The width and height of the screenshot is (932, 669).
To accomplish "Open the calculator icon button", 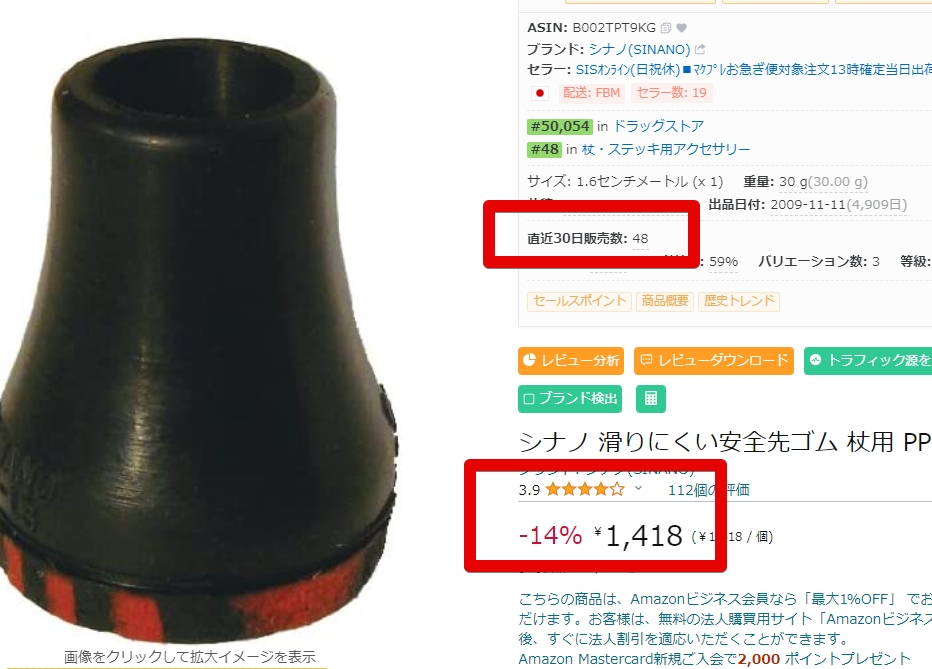I will point(651,398).
